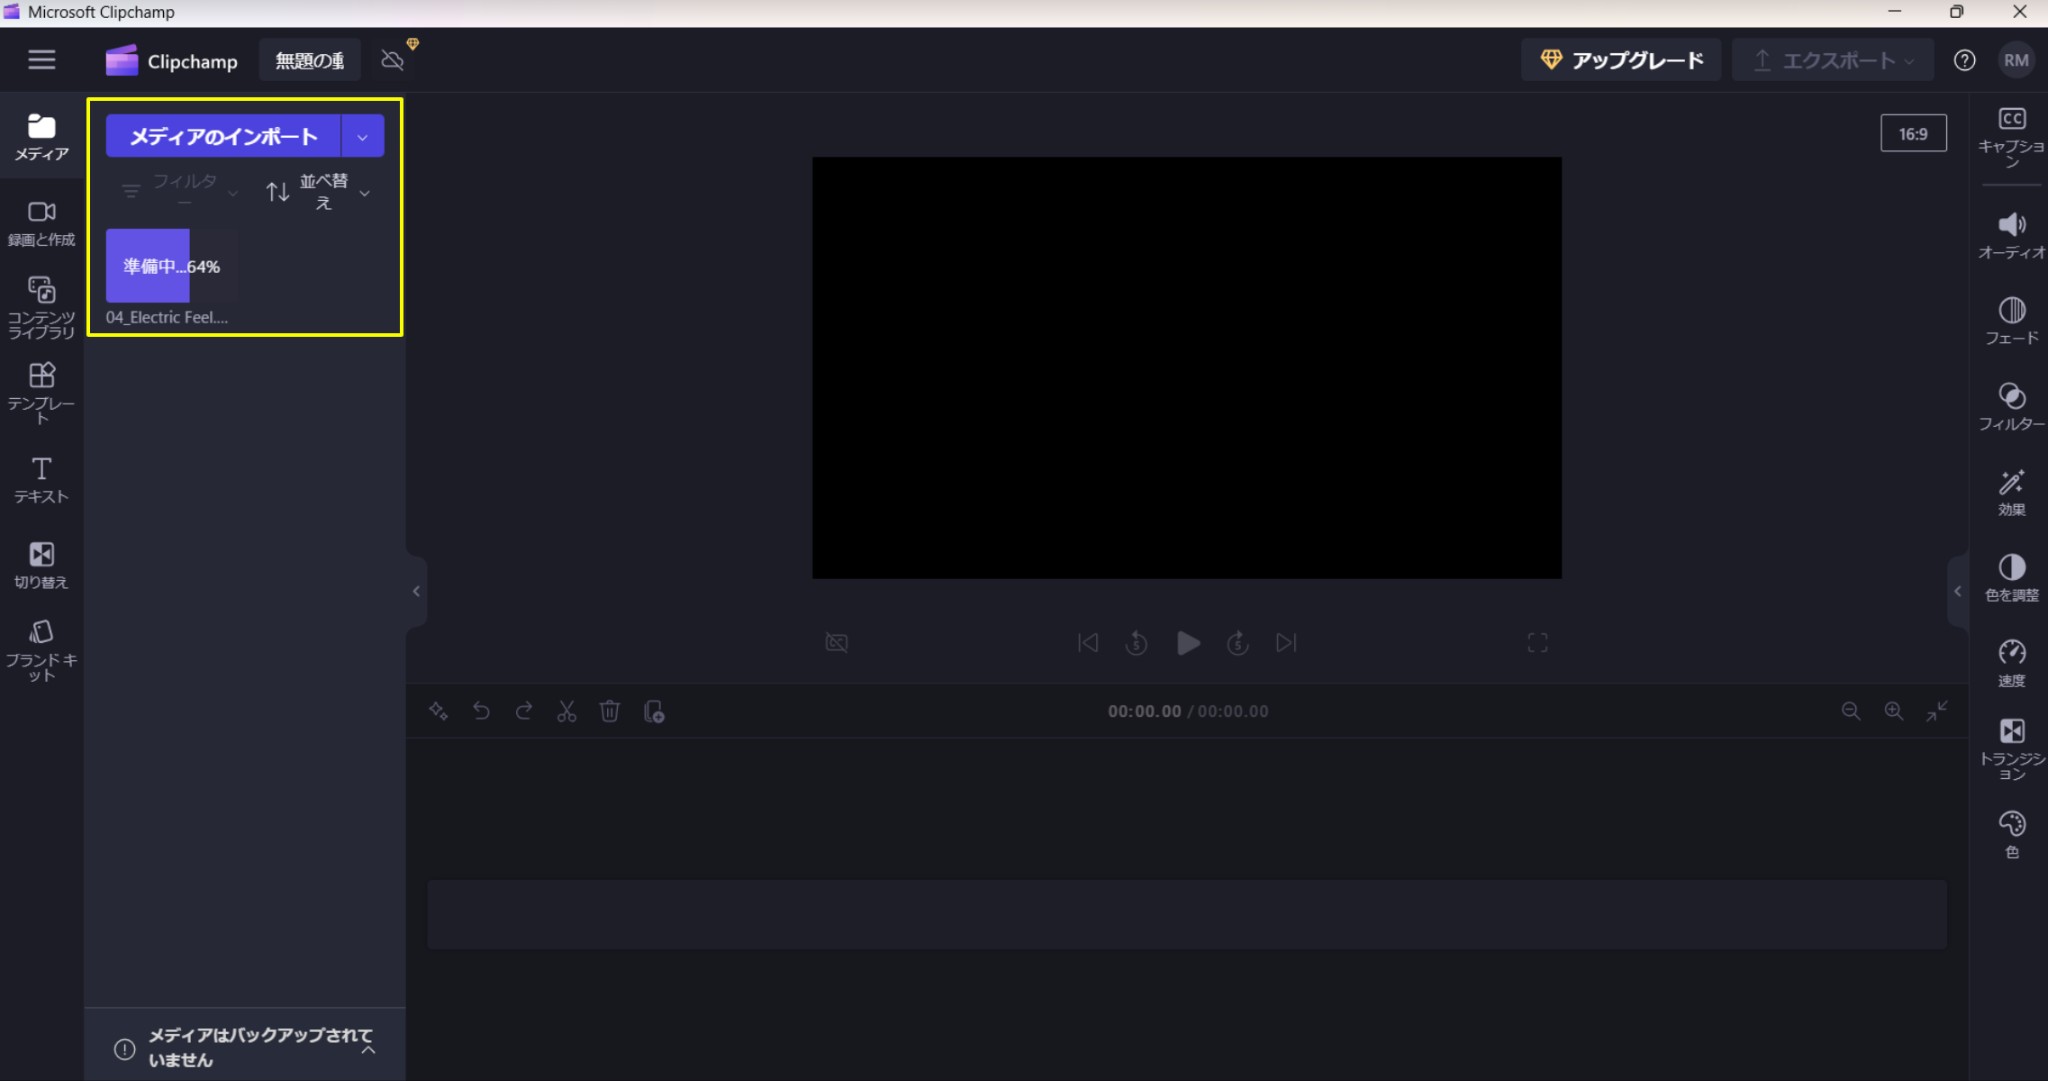The image size is (2048, 1081).
Task: Open the 速度 speed panel
Action: [x=2011, y=663]
